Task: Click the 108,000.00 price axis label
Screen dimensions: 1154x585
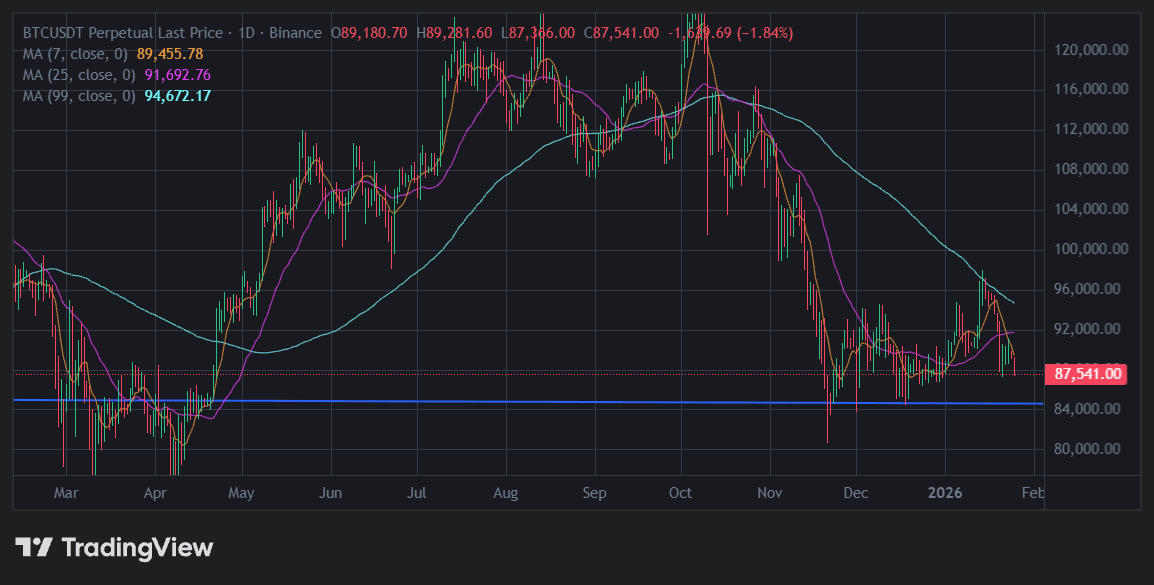Action: click(x=1091, y=169)
